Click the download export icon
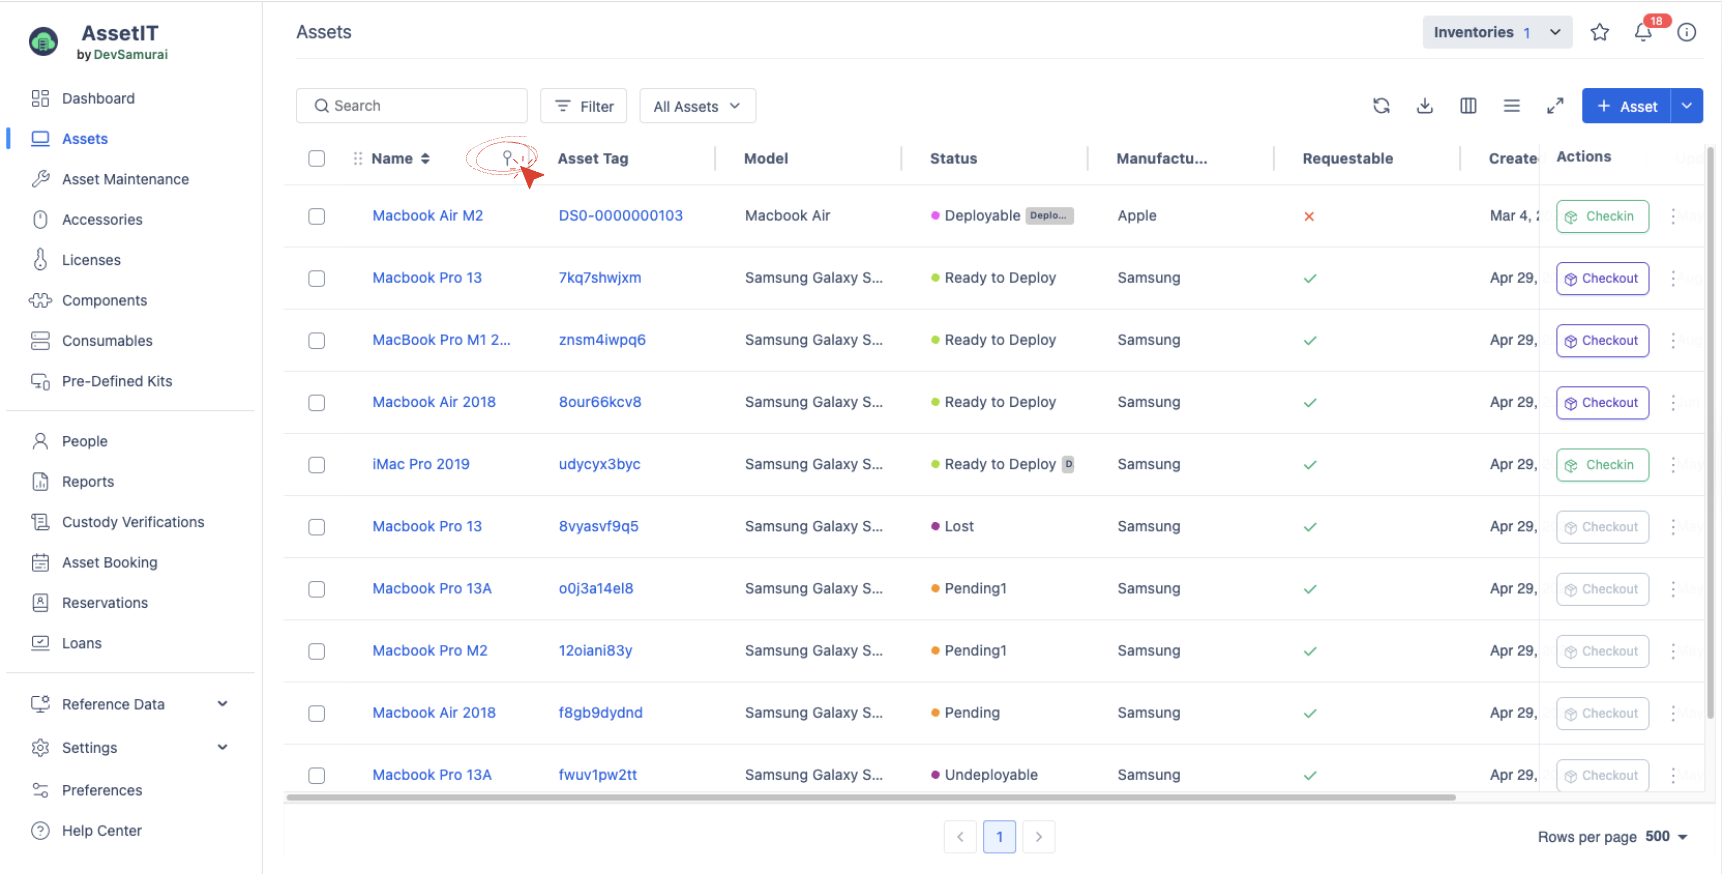The height and width of the screenshot is (874, 1722). coord(1425,106)
